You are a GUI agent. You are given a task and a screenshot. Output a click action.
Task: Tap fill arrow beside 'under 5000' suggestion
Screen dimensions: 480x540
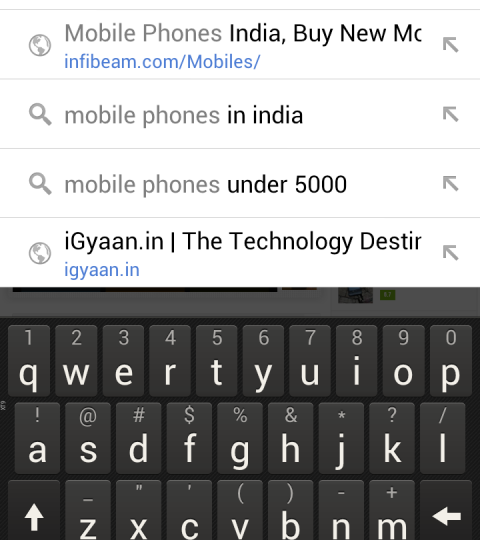click(450, 184)
